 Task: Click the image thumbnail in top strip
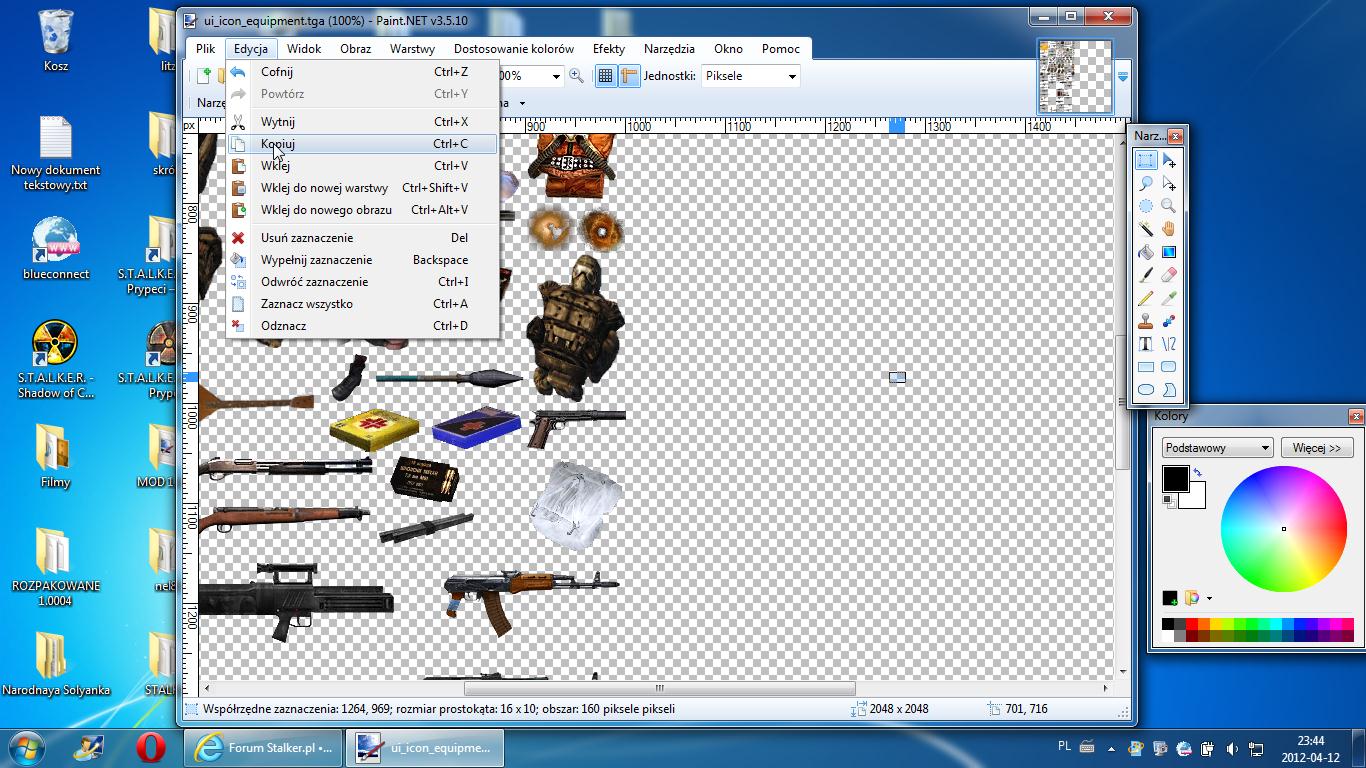1075,76
